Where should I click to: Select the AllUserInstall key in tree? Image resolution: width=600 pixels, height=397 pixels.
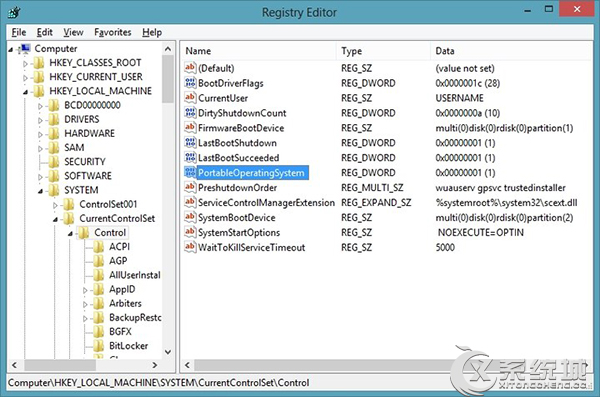tap(134, 275)
